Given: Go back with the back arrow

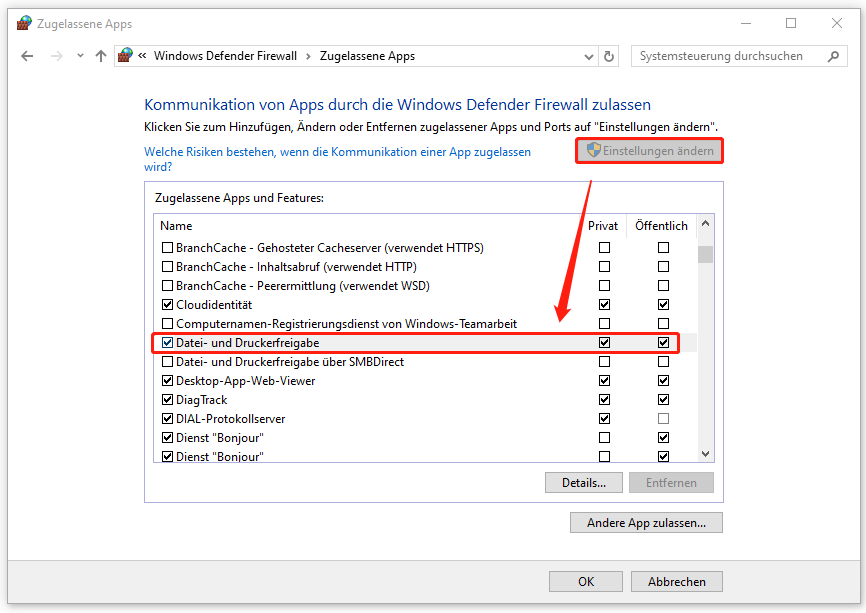Looking at the screenshot, I should [27, 56].
